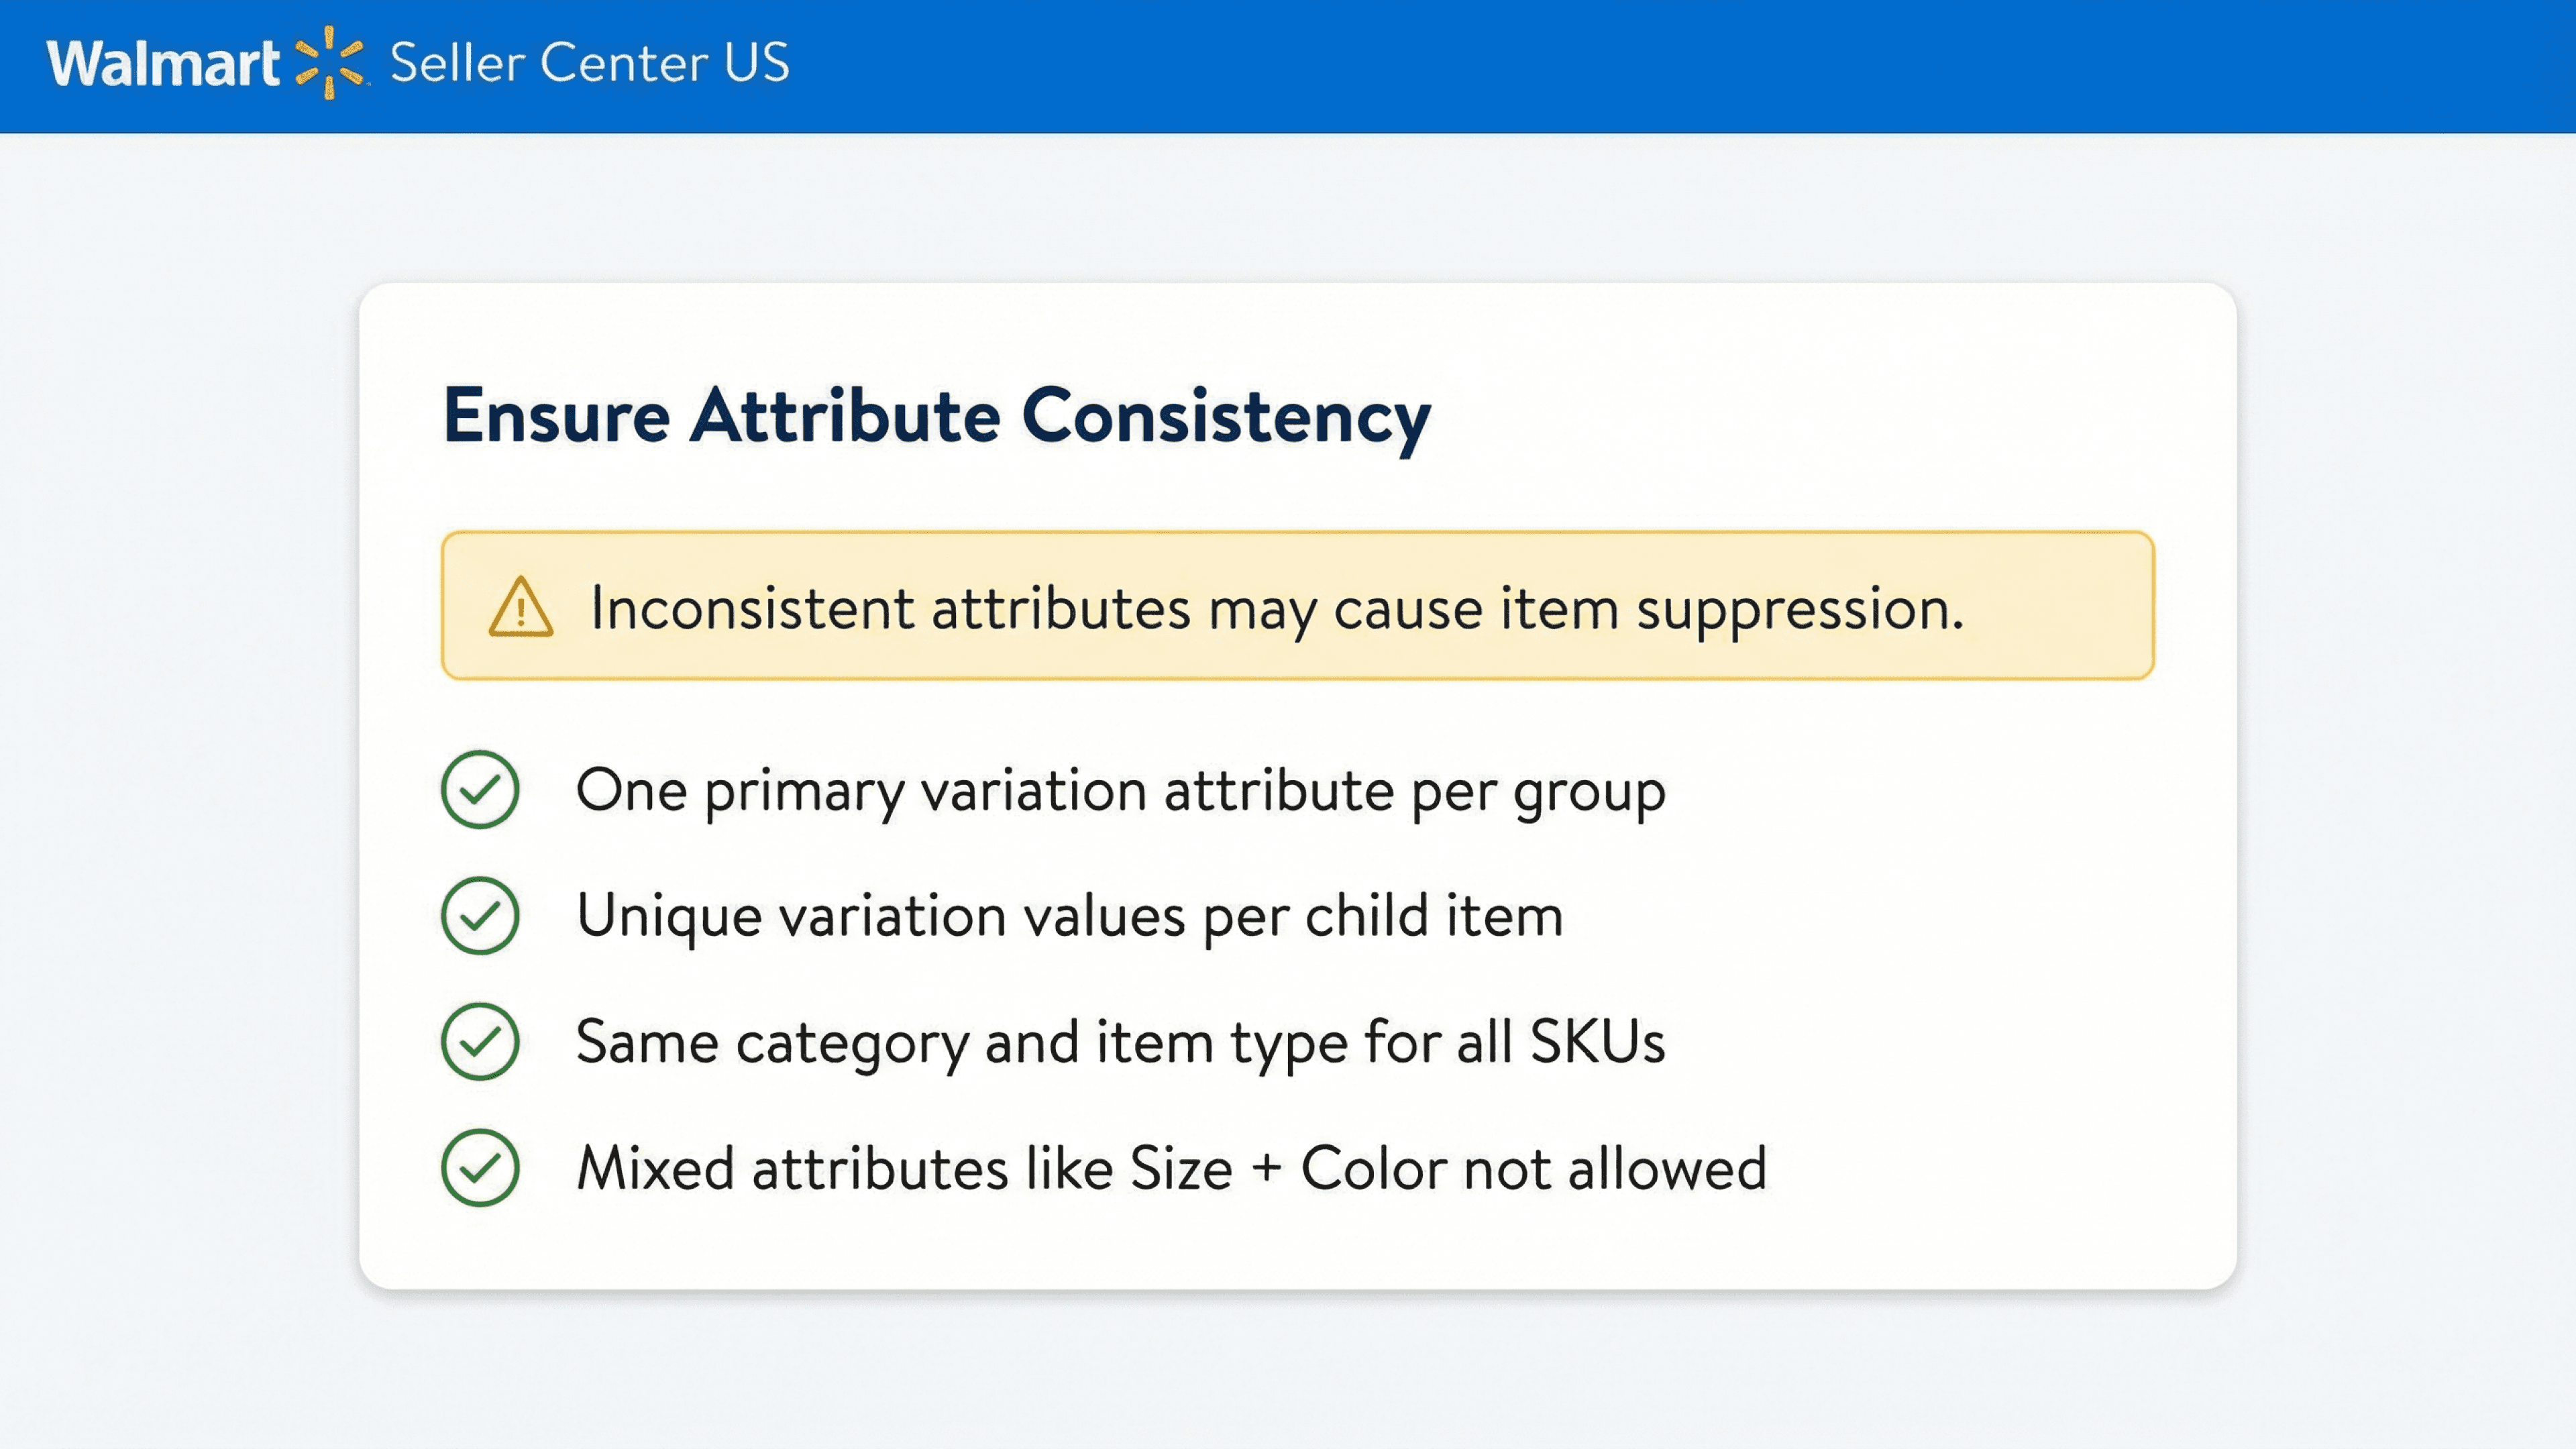Image resolution: width=2576 pixels, height=1449 pixels.
Task: Click the check icon beside 'One primary variation attribute'
Action: (x=480, y=790)
